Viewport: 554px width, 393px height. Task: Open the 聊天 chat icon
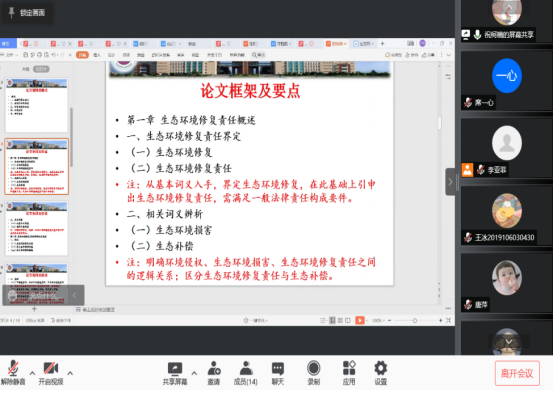point(278,373)
